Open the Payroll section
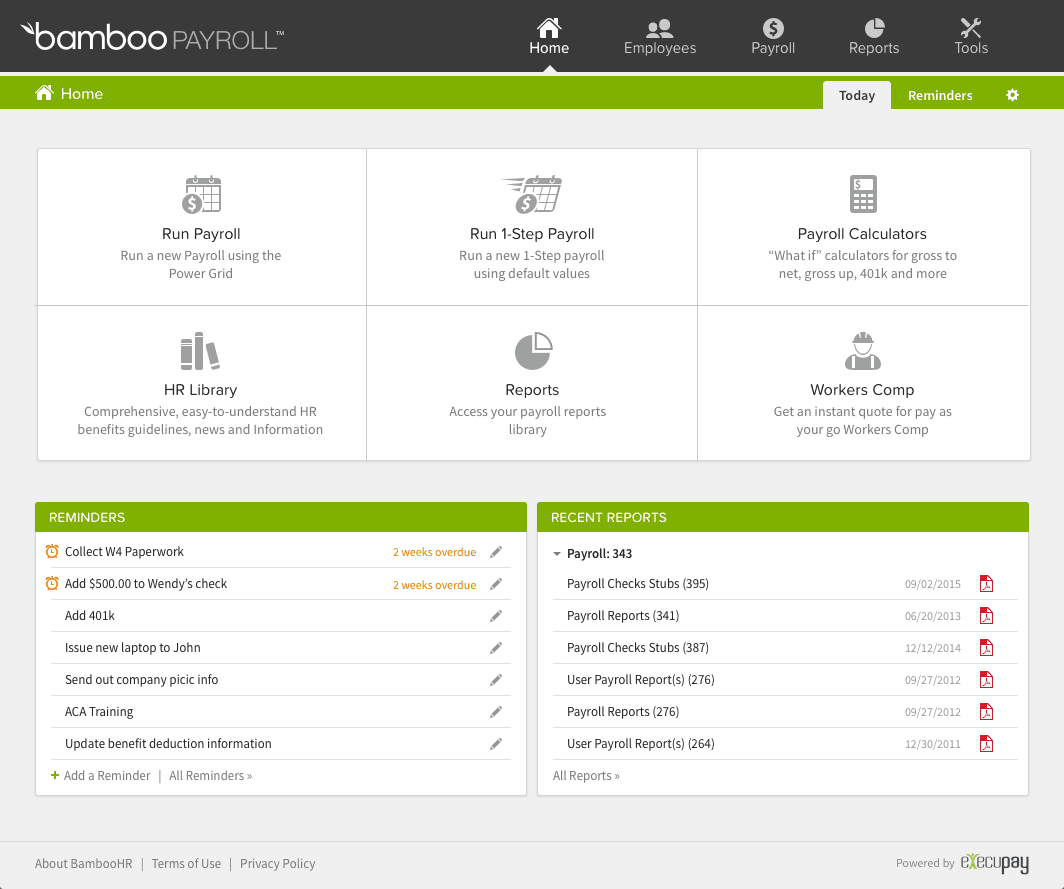The image size is (1064, 889). click(772, 36)
